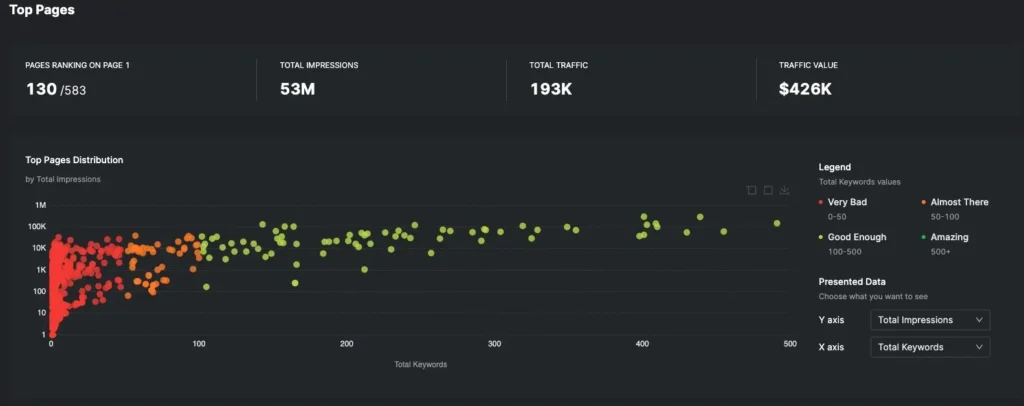This screenshot has width=1024, height=406.
Task: Open the X axis Total Keywords dropdown
Action: (x=931, y=347)
